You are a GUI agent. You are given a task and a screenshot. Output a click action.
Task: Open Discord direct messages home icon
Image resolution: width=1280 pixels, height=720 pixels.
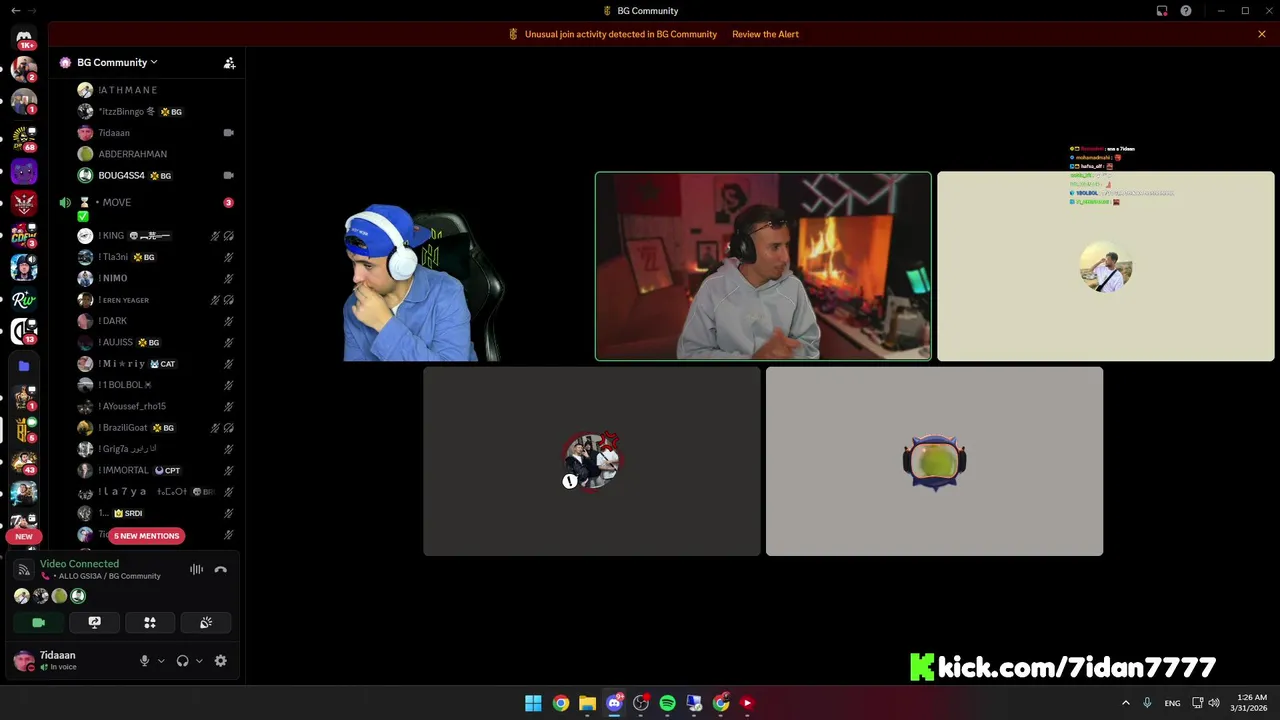coord(24,37)
